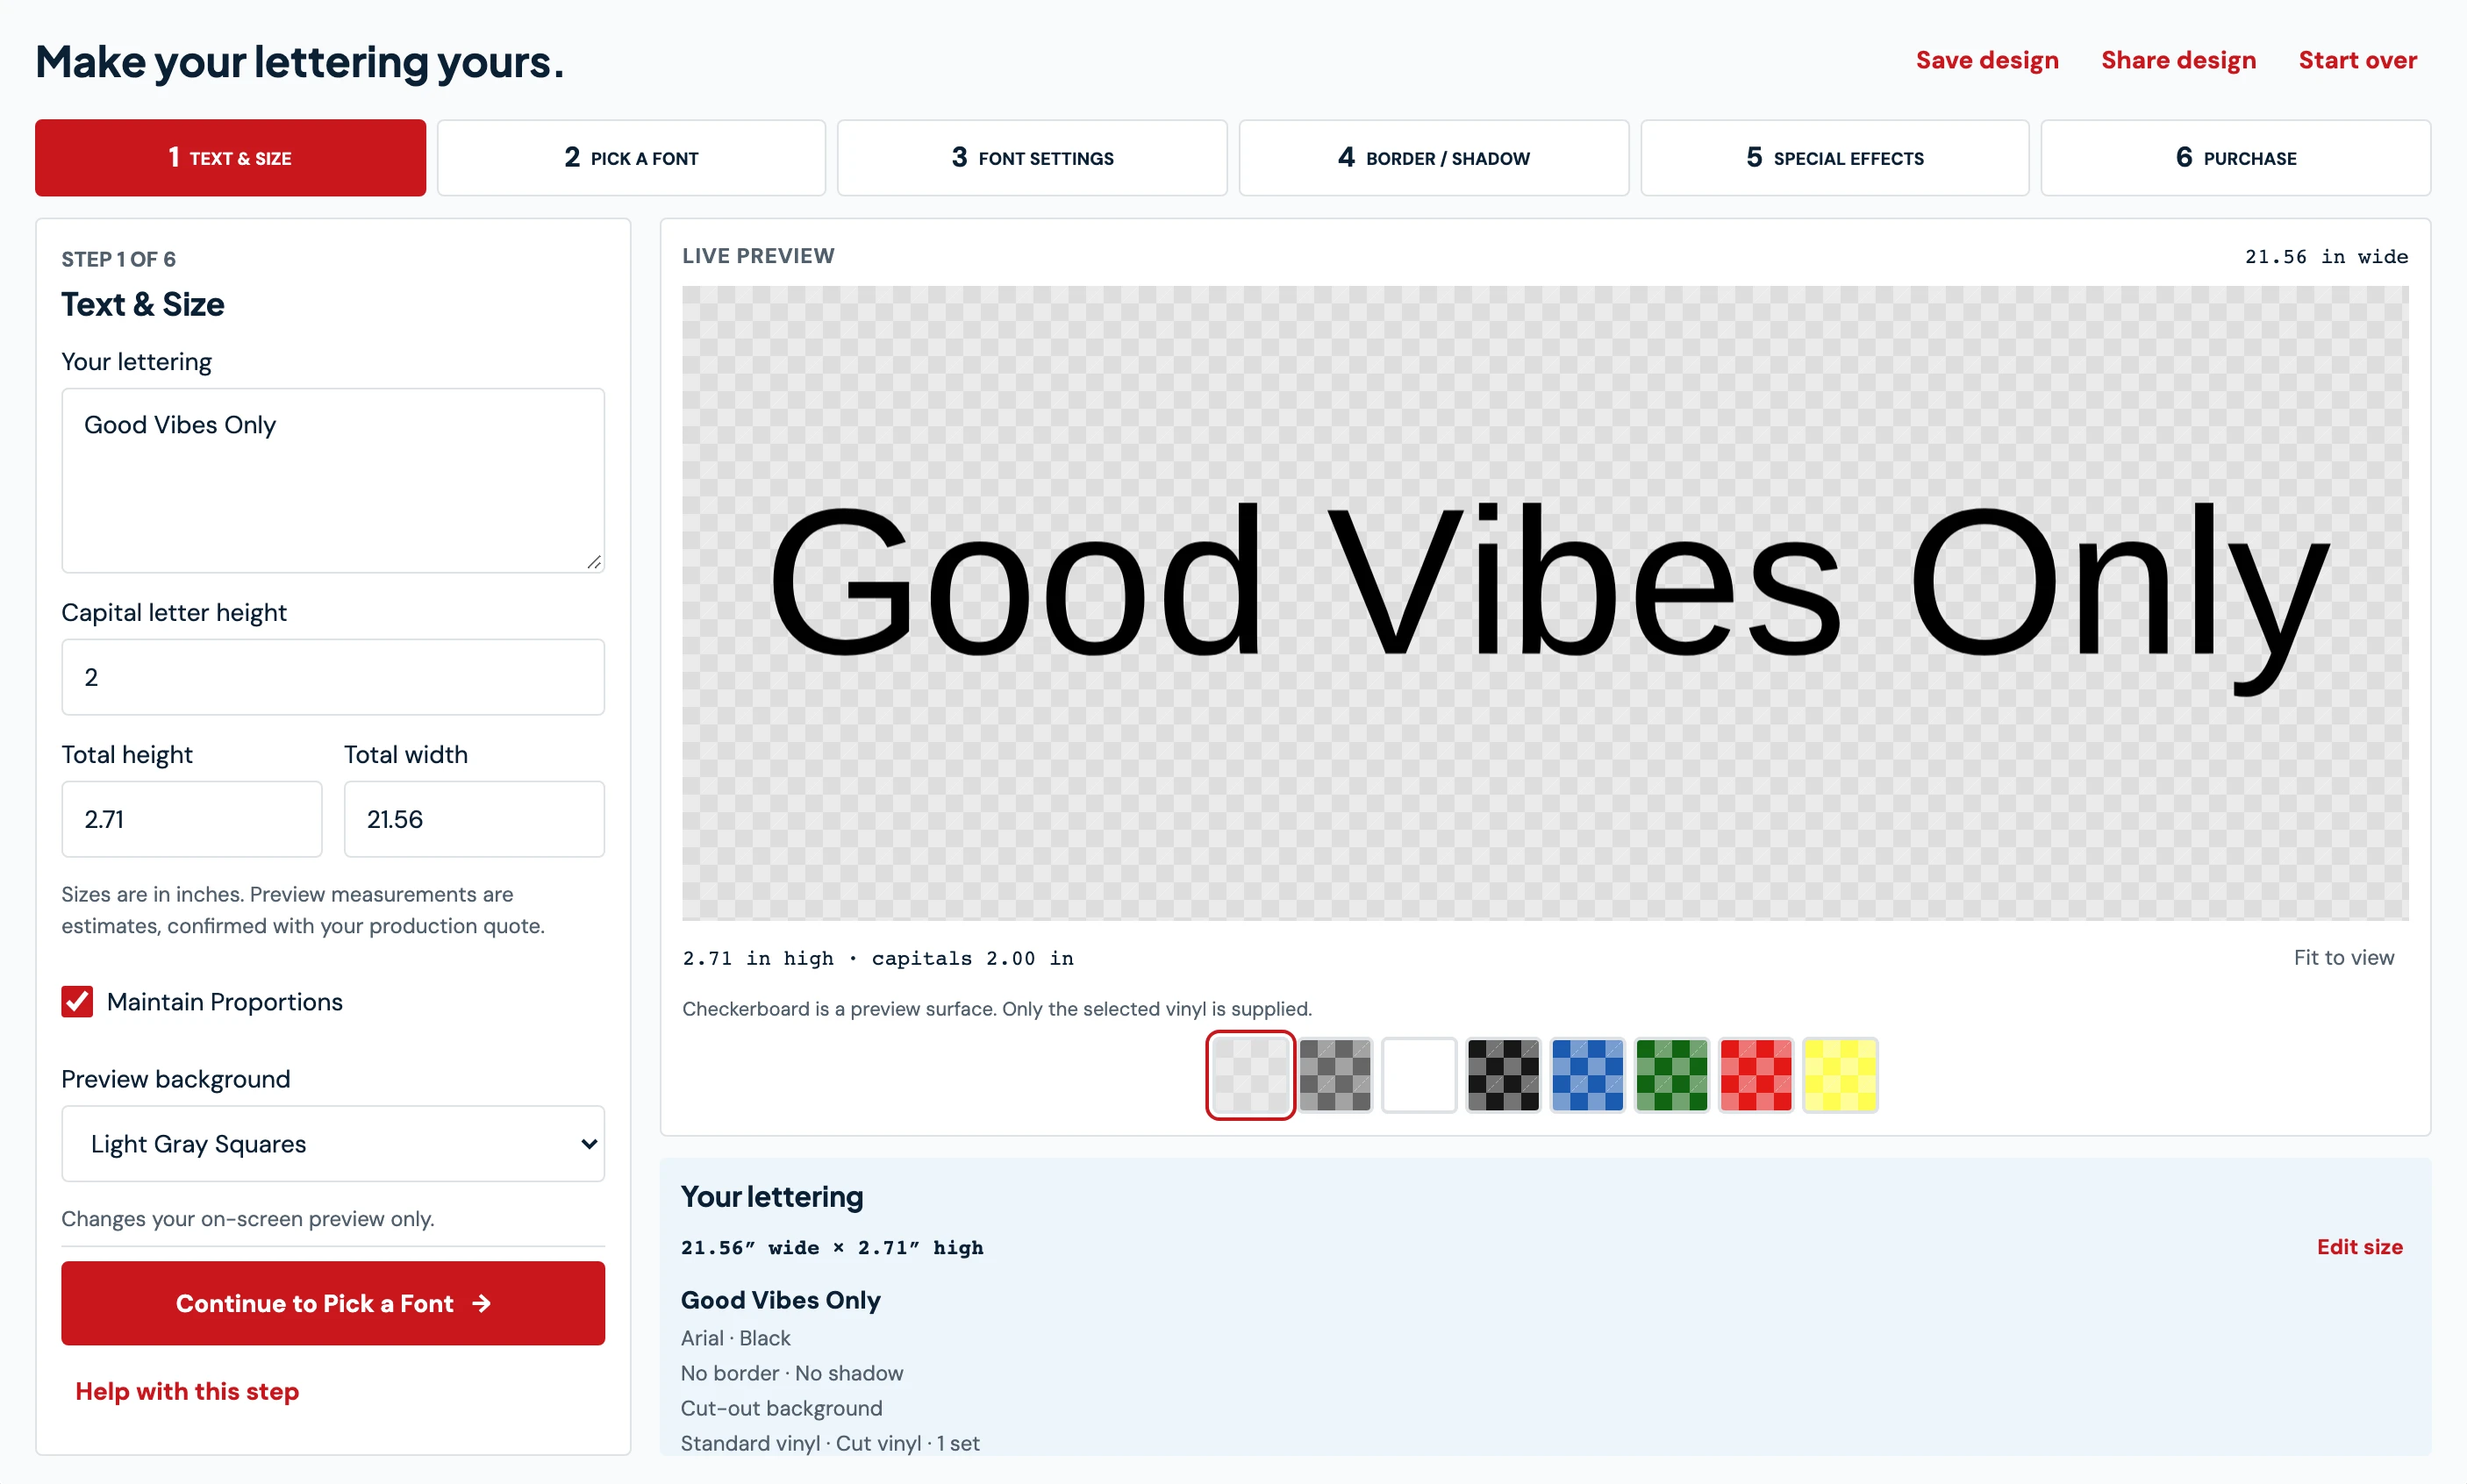Image resolution: width=2467 pixels, height=1484 pixels.
Task: Select the light gray checkerboard swatch
Action: [1250, 1075]
